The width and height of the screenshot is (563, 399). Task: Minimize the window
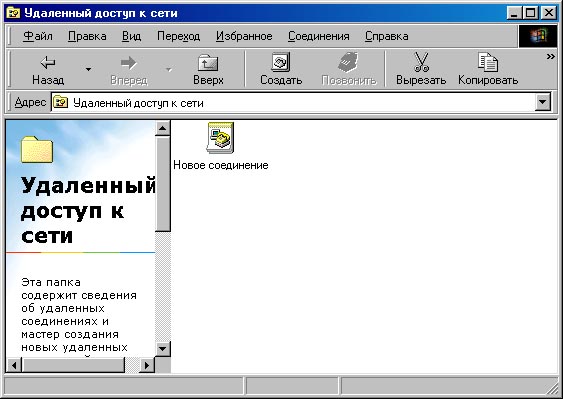click(x=514, y=13)
